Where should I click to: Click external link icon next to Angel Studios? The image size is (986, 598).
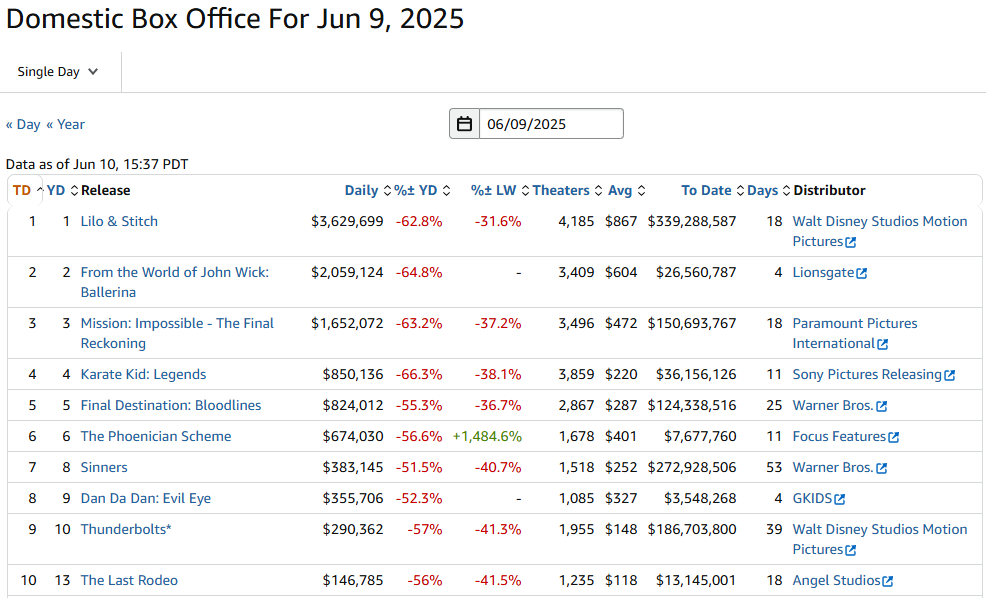887,581
